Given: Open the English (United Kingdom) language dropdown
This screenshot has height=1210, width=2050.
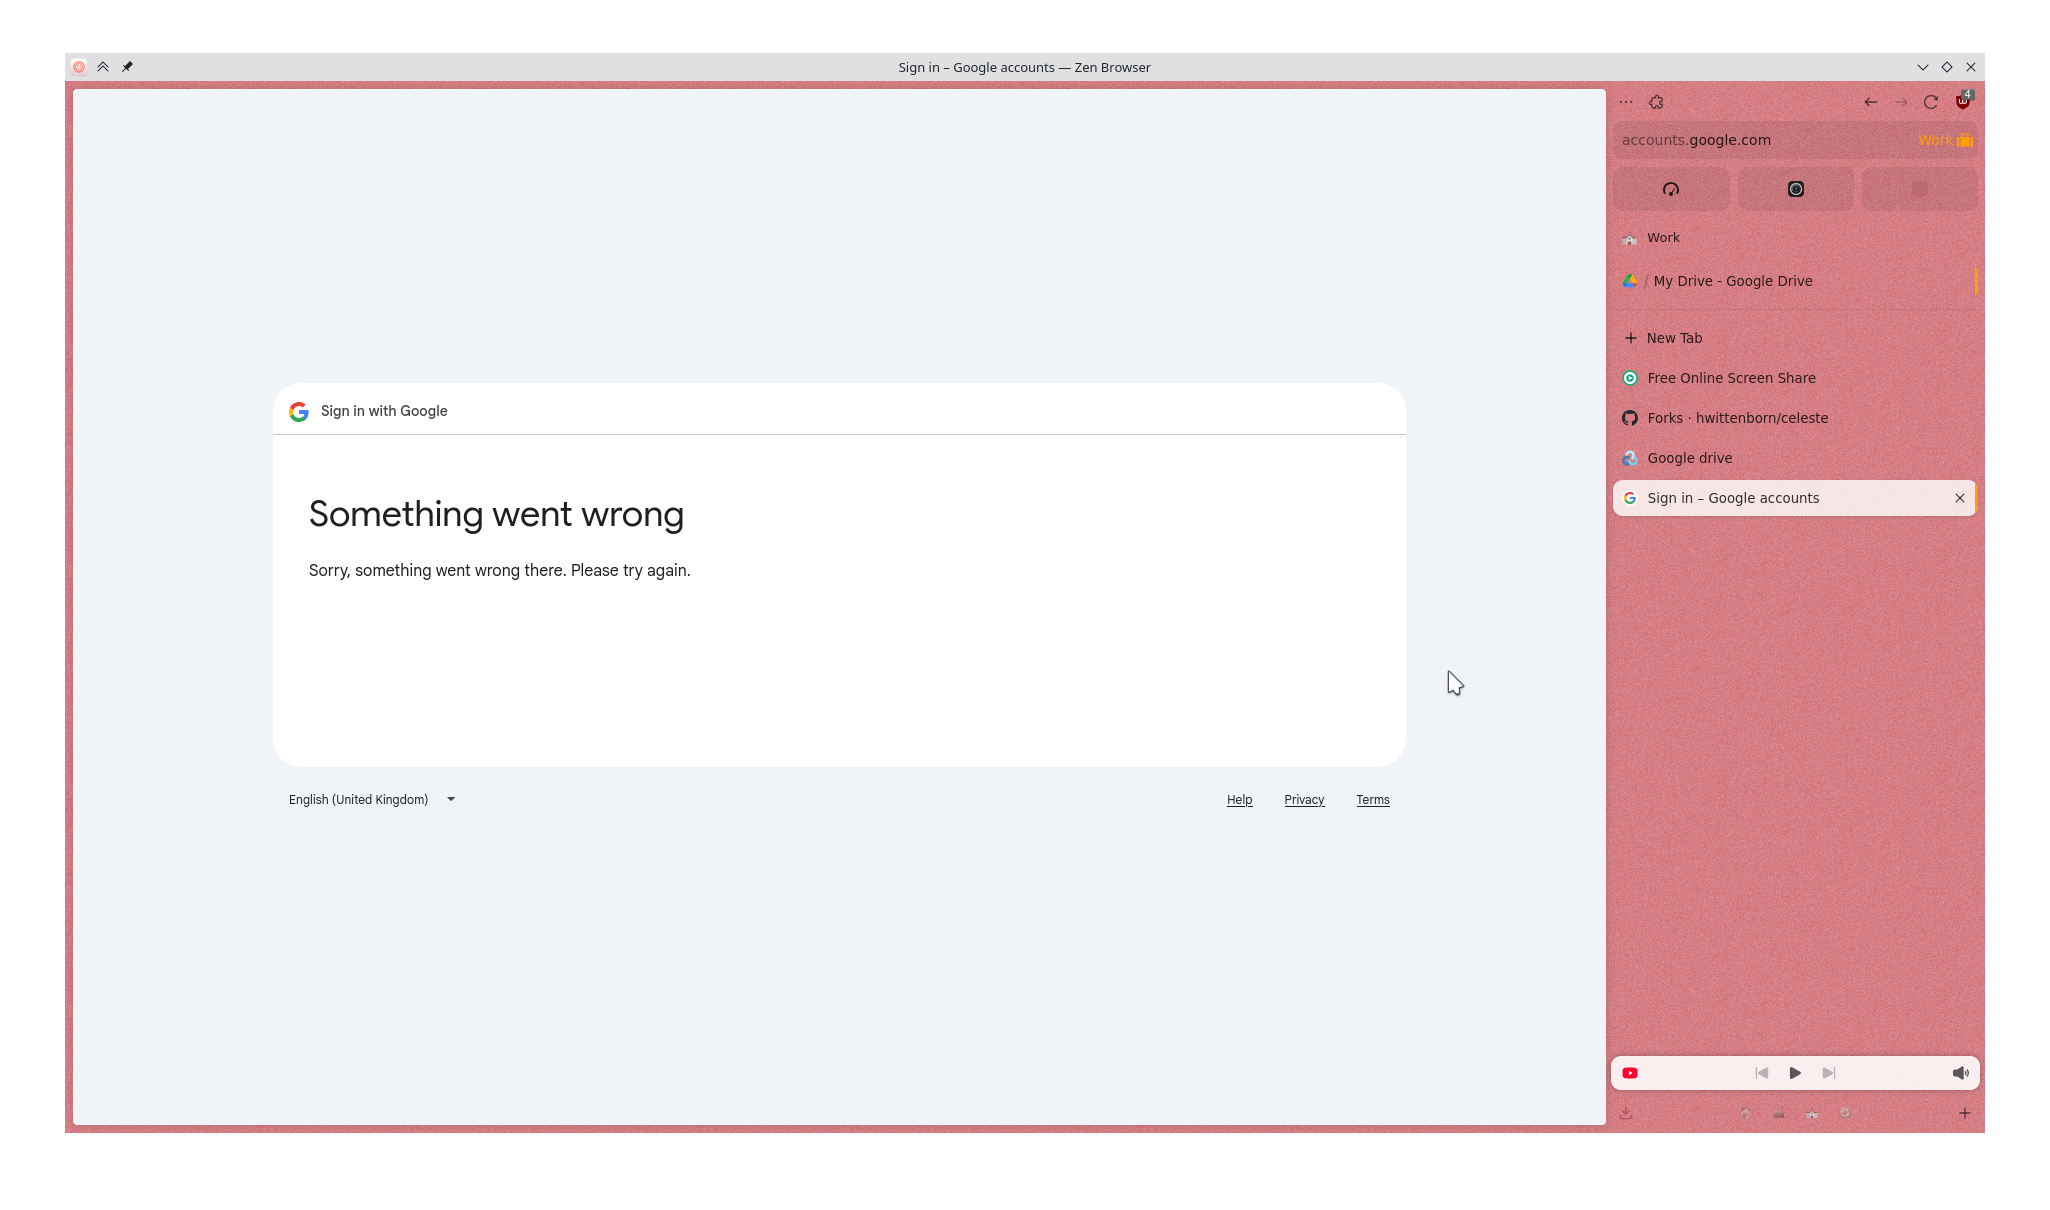Looking at the screenshot, I should tap(372, 799).
